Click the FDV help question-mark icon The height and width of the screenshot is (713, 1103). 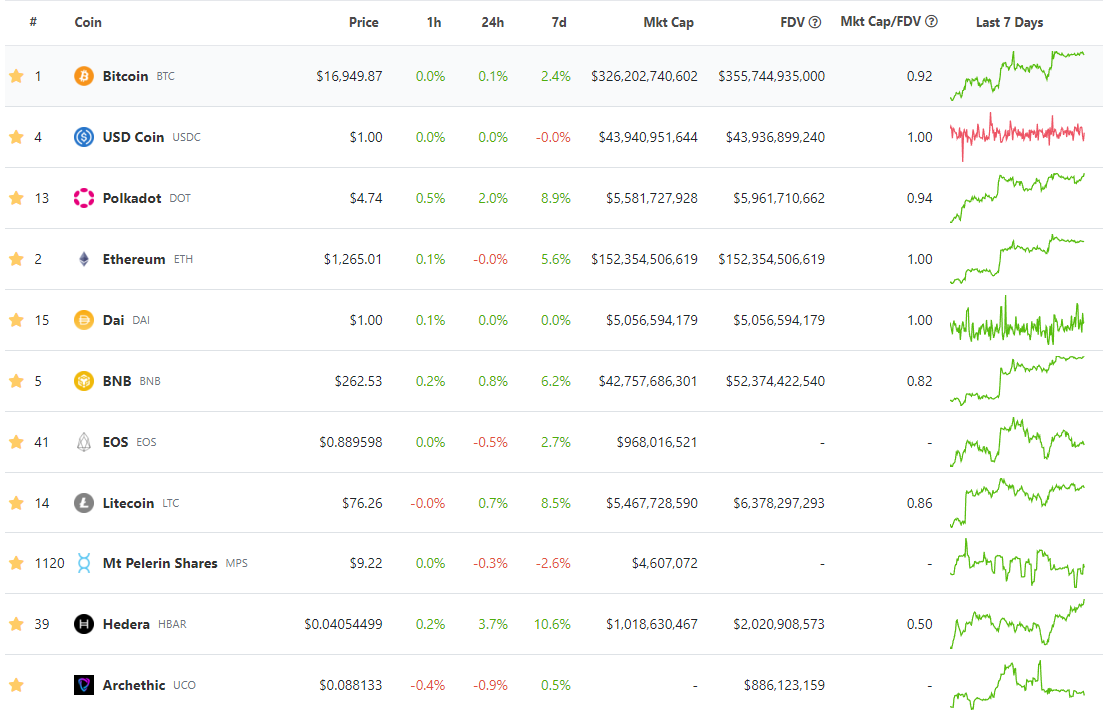[x=815, y=23]
